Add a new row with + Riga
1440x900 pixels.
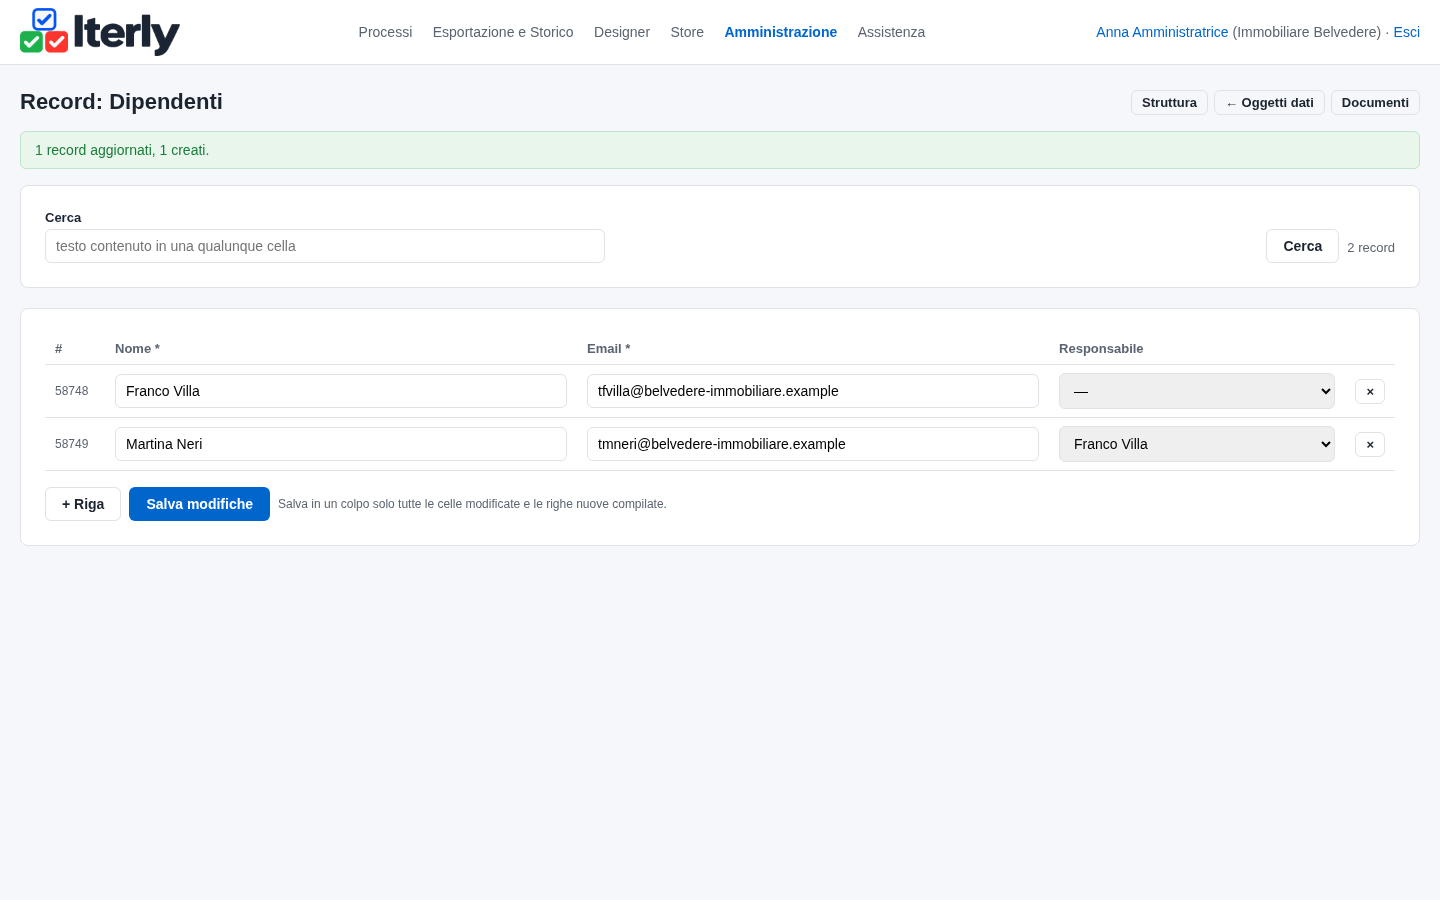click(83, 504)
